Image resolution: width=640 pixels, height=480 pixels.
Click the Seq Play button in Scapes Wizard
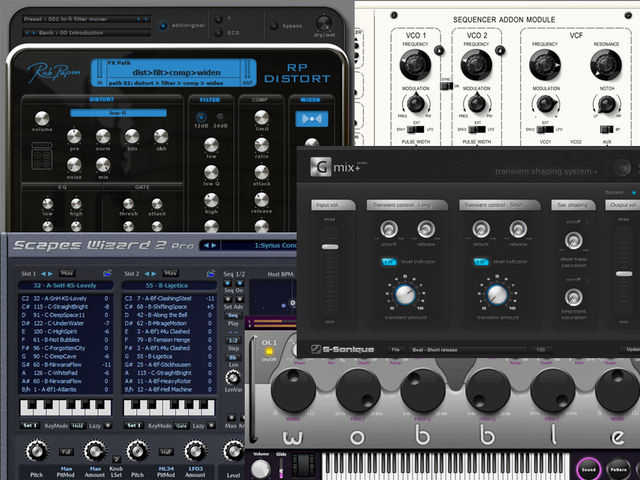point(233,316)
